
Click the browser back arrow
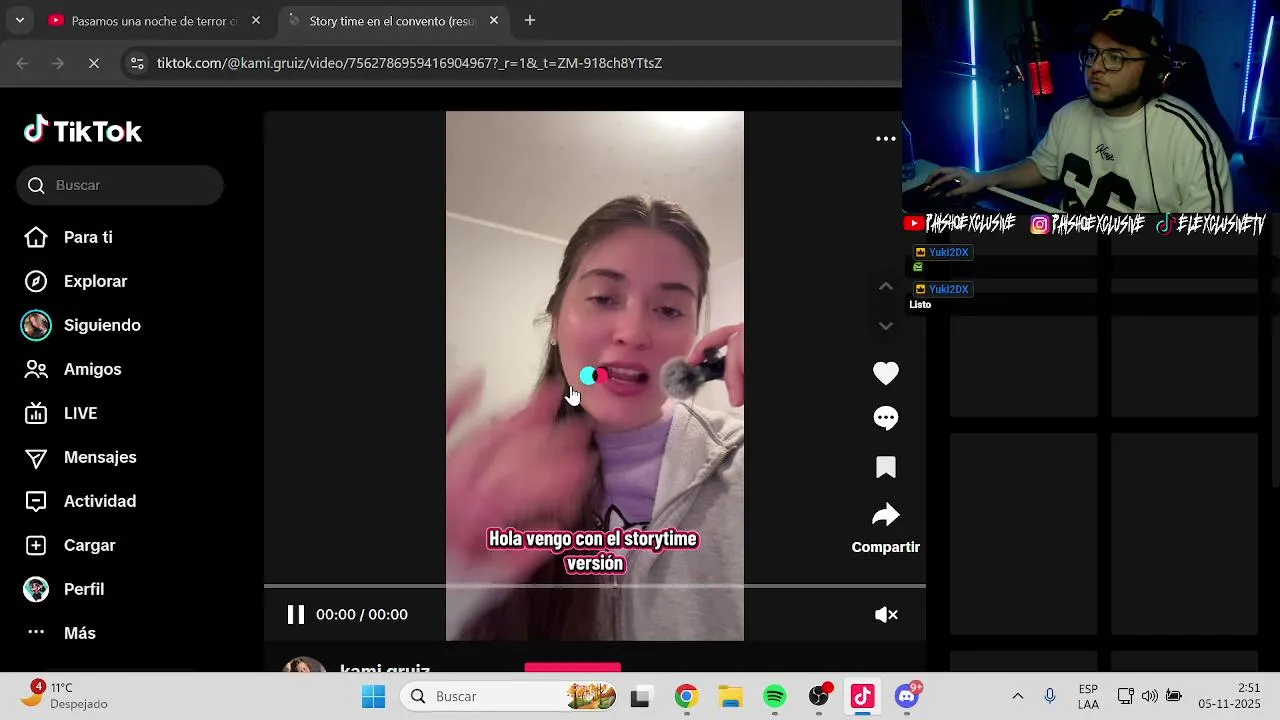[x=22, y=63]
